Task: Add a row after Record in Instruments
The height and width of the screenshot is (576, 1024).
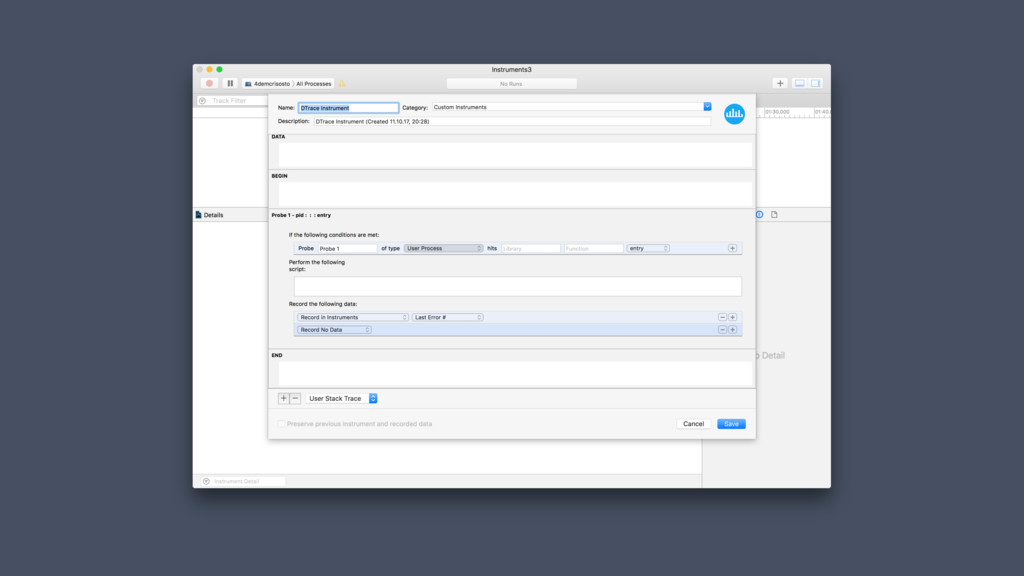Action: click(732, 317)
